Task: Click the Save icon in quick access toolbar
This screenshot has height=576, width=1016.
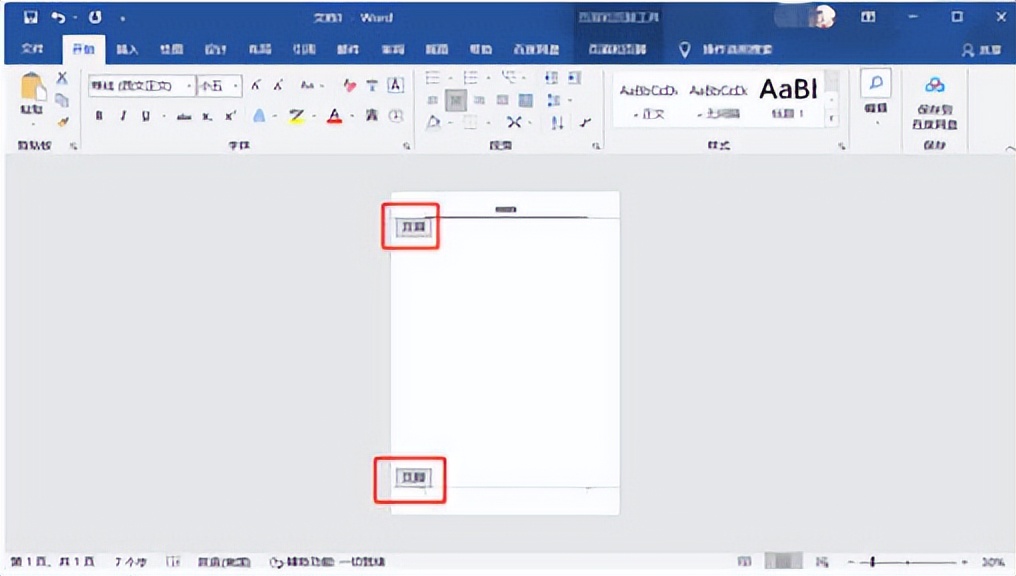Action: (30, 17)
